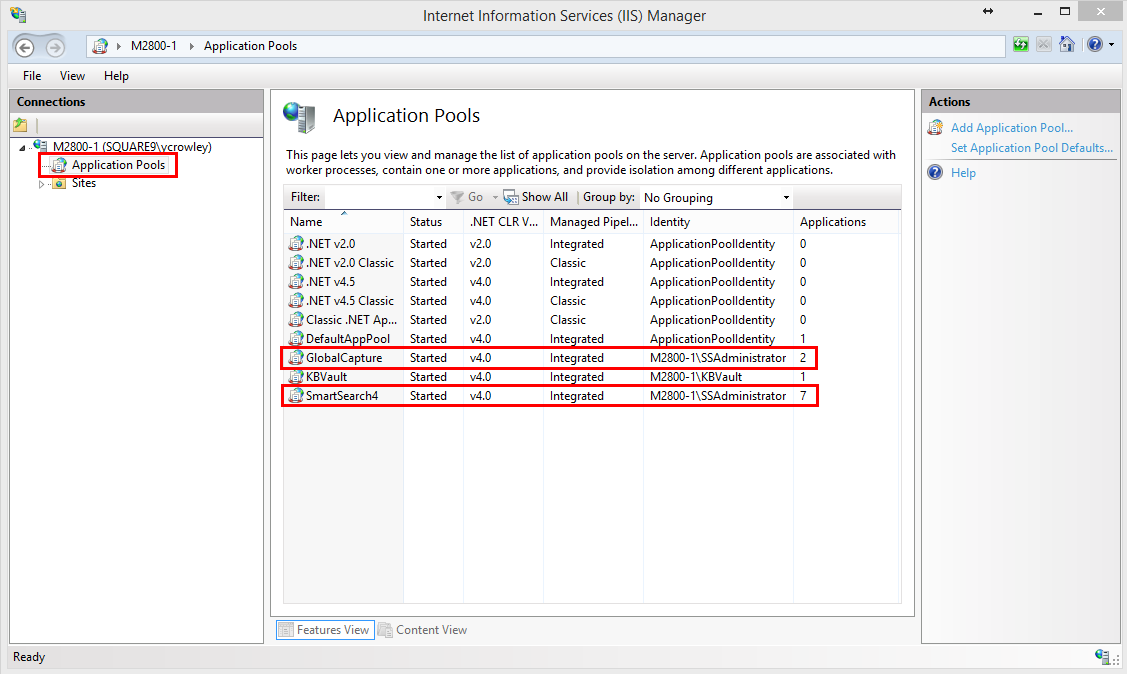The height and width of the screenshot is (674, 1127).
Task: Switch to Features View
Action: coord(324,629)
